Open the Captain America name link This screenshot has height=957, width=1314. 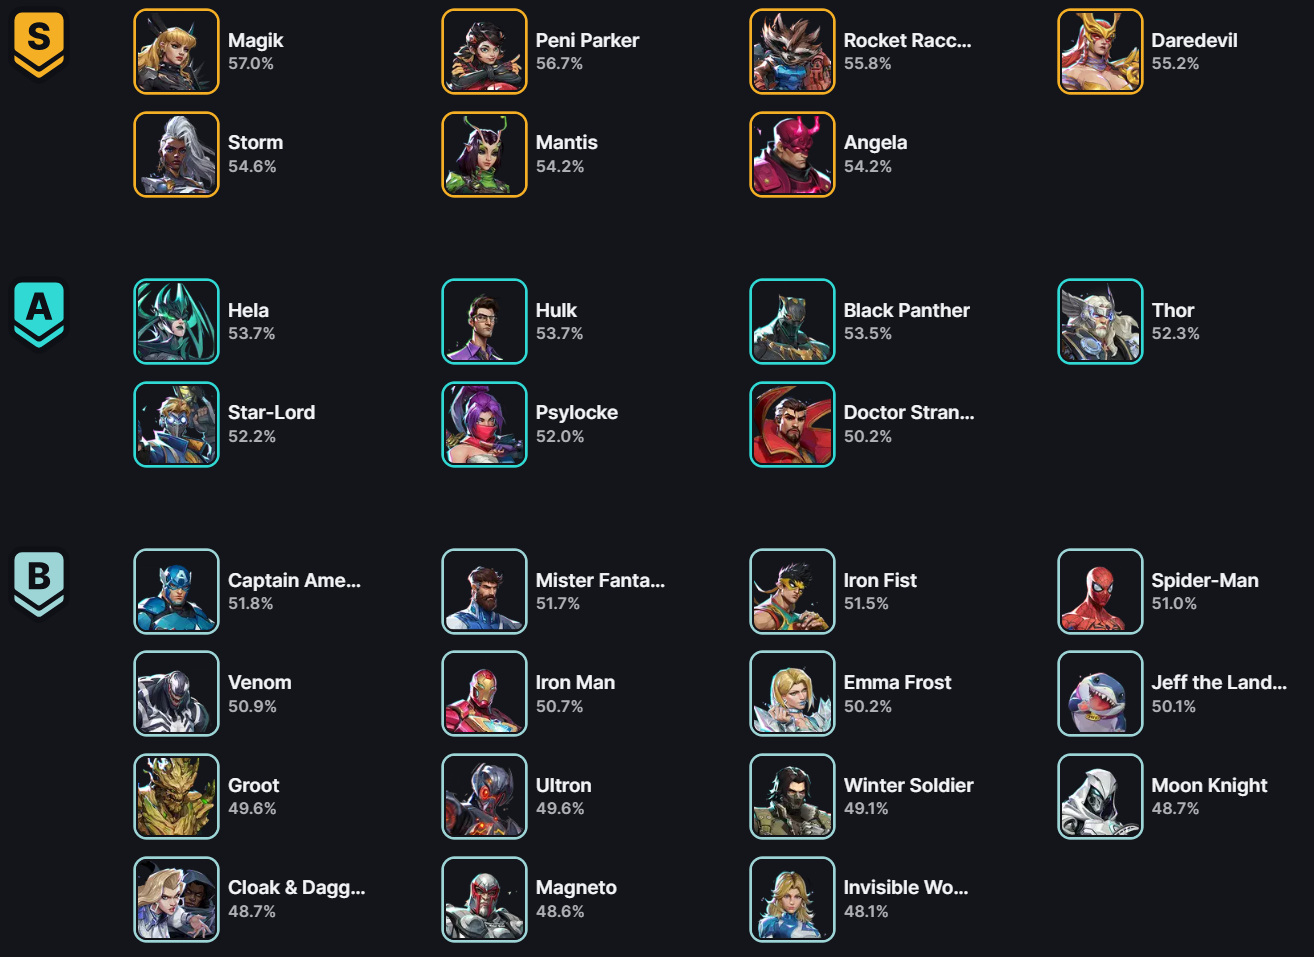294,580
